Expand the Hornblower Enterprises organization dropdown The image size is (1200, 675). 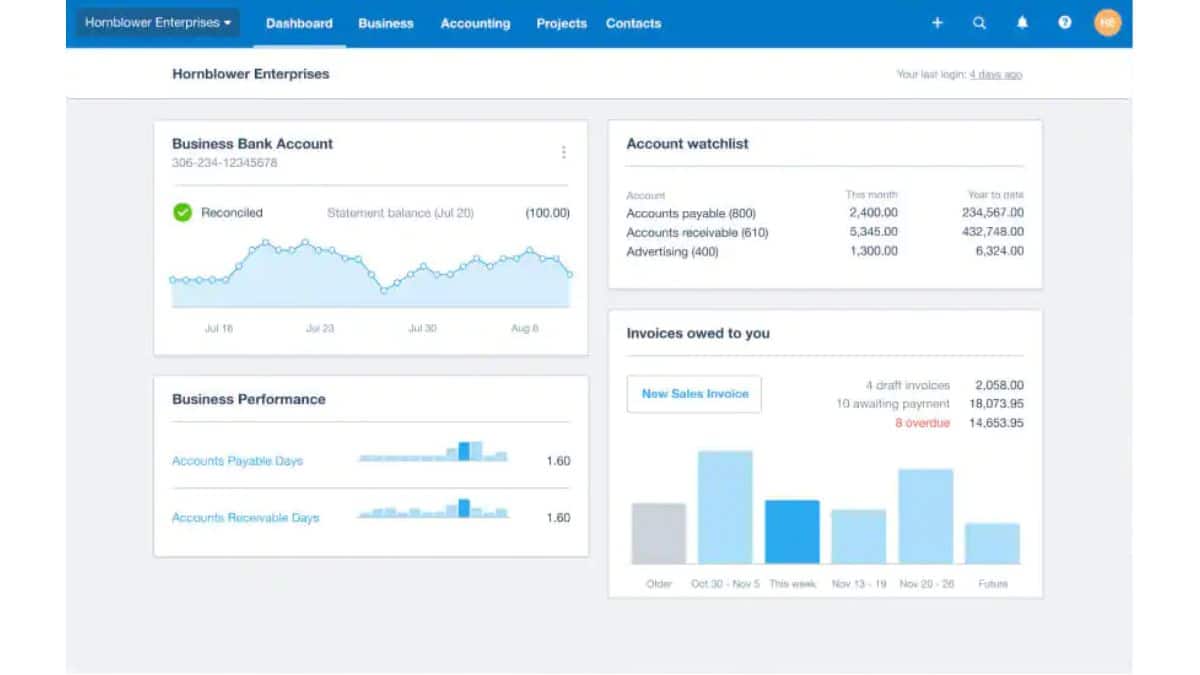[x=158, y=23]
